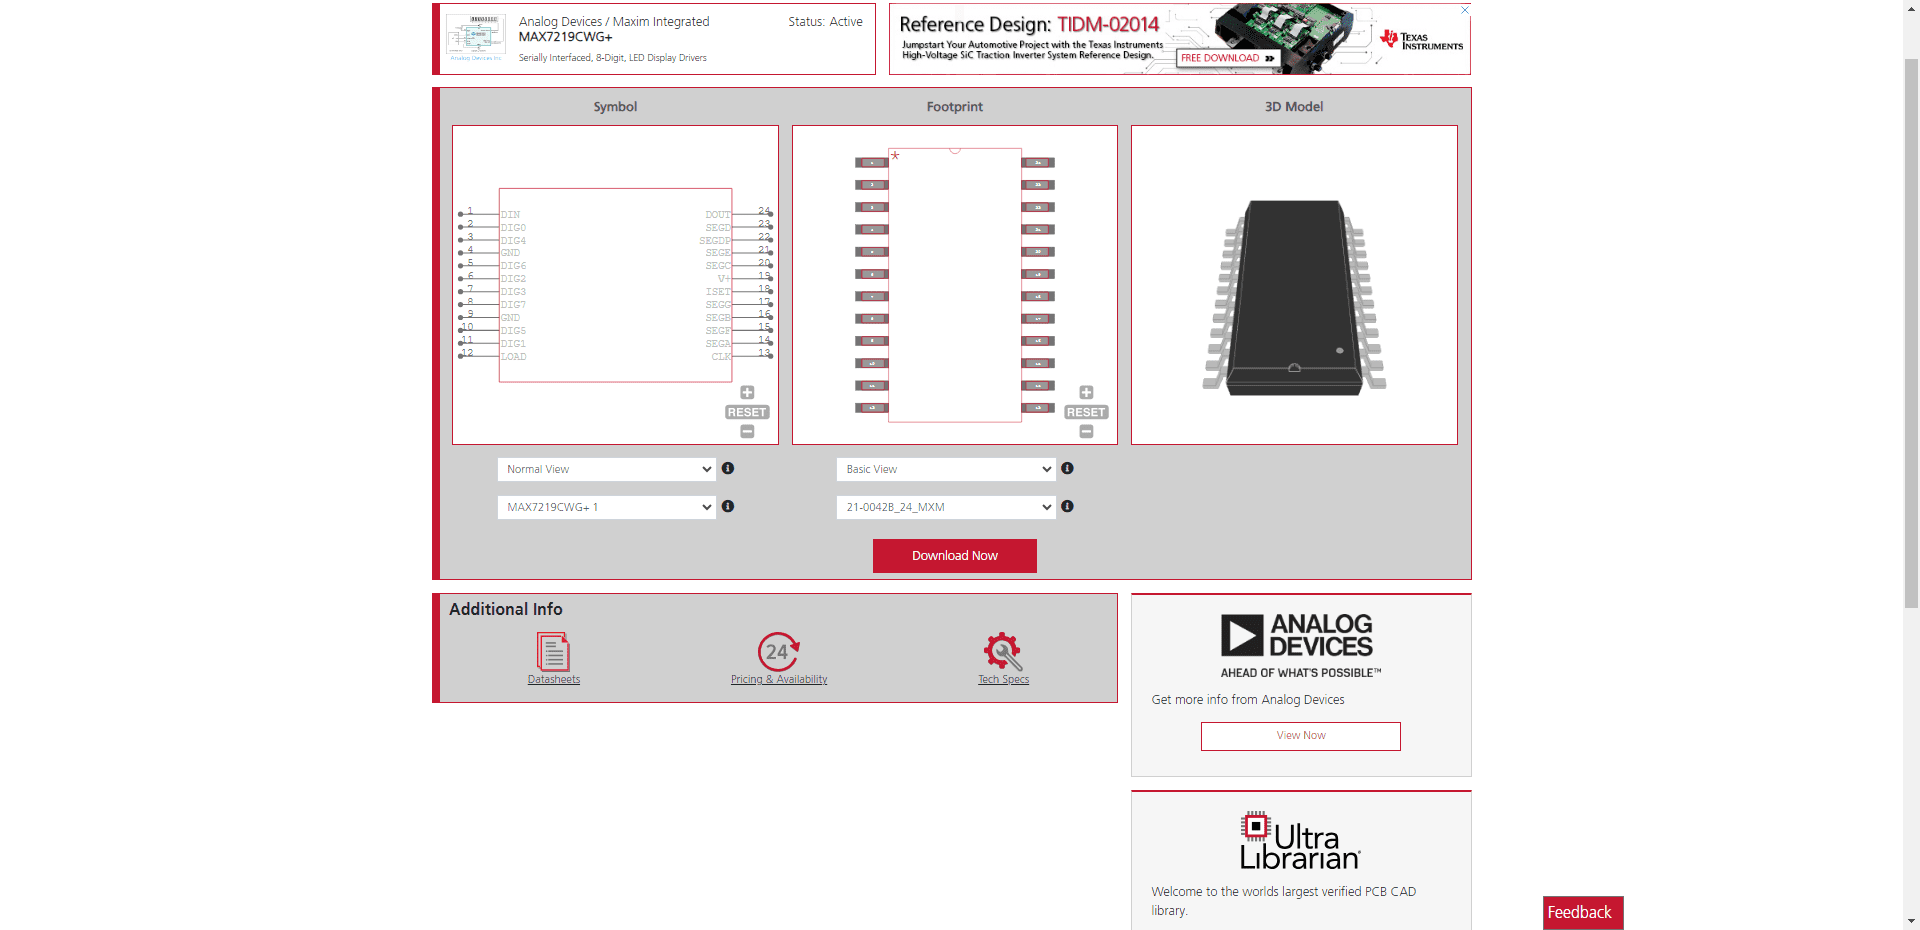Open the Basic View footprint dropdown
Screen dimensions: 1920x930
tap(946, 469)
